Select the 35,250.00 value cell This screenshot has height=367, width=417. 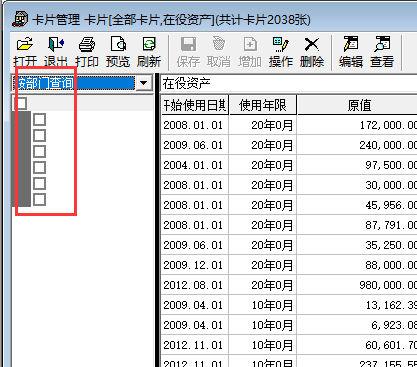357,245
